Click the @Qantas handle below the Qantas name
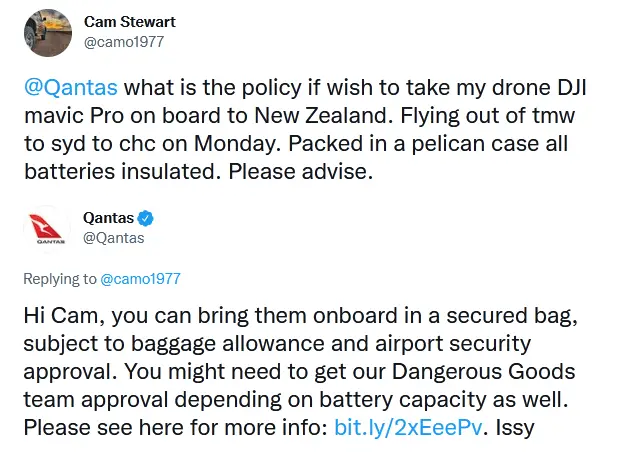 tap(114, 237)
